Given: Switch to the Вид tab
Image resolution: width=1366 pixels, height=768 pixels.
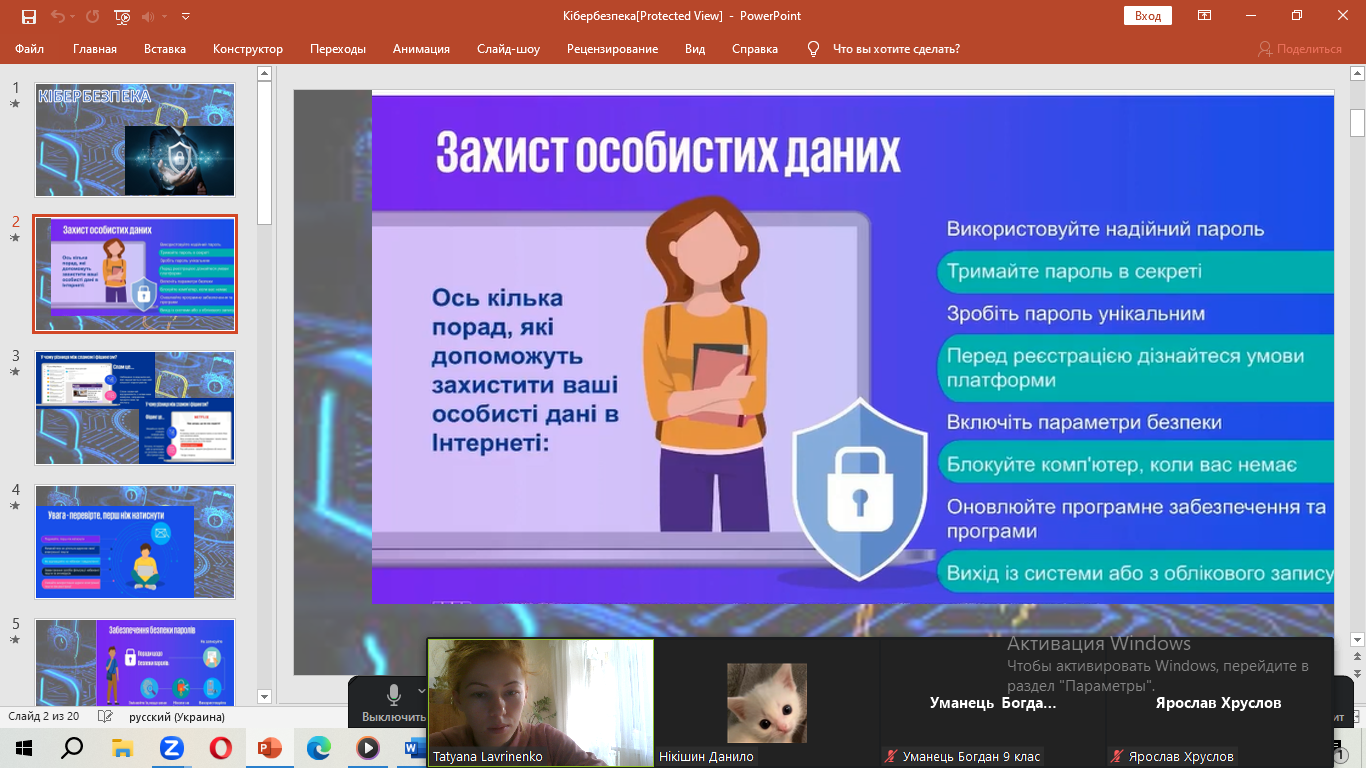Looking at the screenshot, I should [695, 49].
